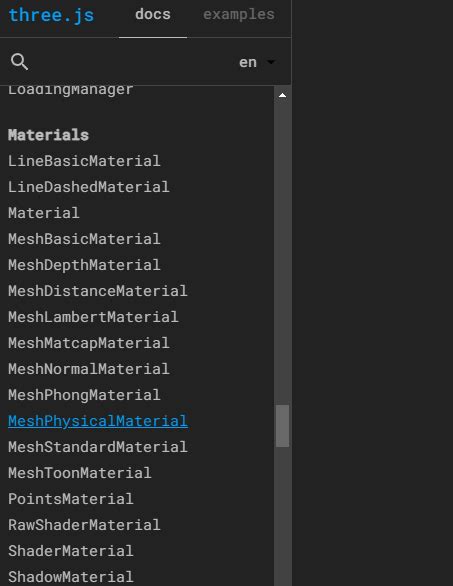Switch to the examples tab

[x=238, y=15]
